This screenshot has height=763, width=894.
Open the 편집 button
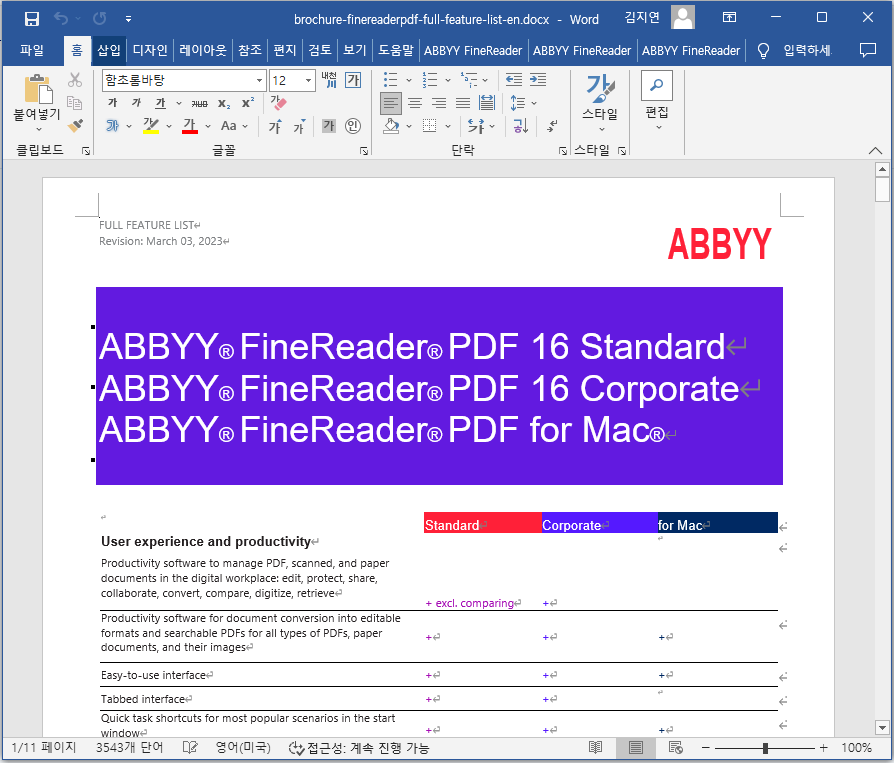(657, 101)
